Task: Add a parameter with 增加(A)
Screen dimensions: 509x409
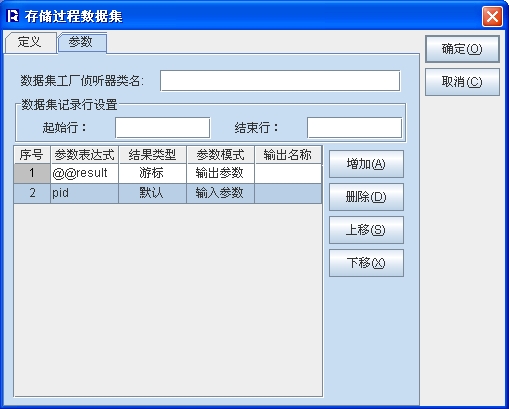Action: click(366, 164)
